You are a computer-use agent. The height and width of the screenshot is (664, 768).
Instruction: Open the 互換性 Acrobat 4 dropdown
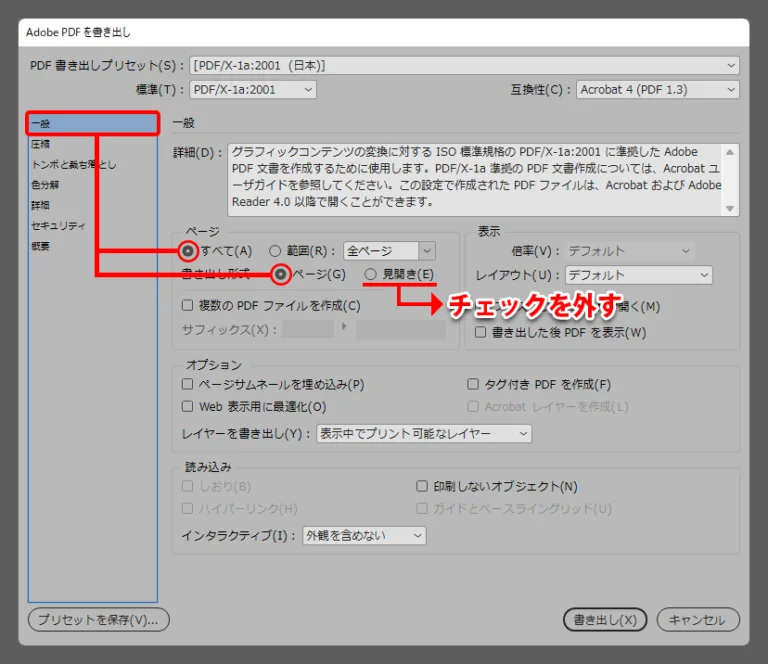point(657,90)
